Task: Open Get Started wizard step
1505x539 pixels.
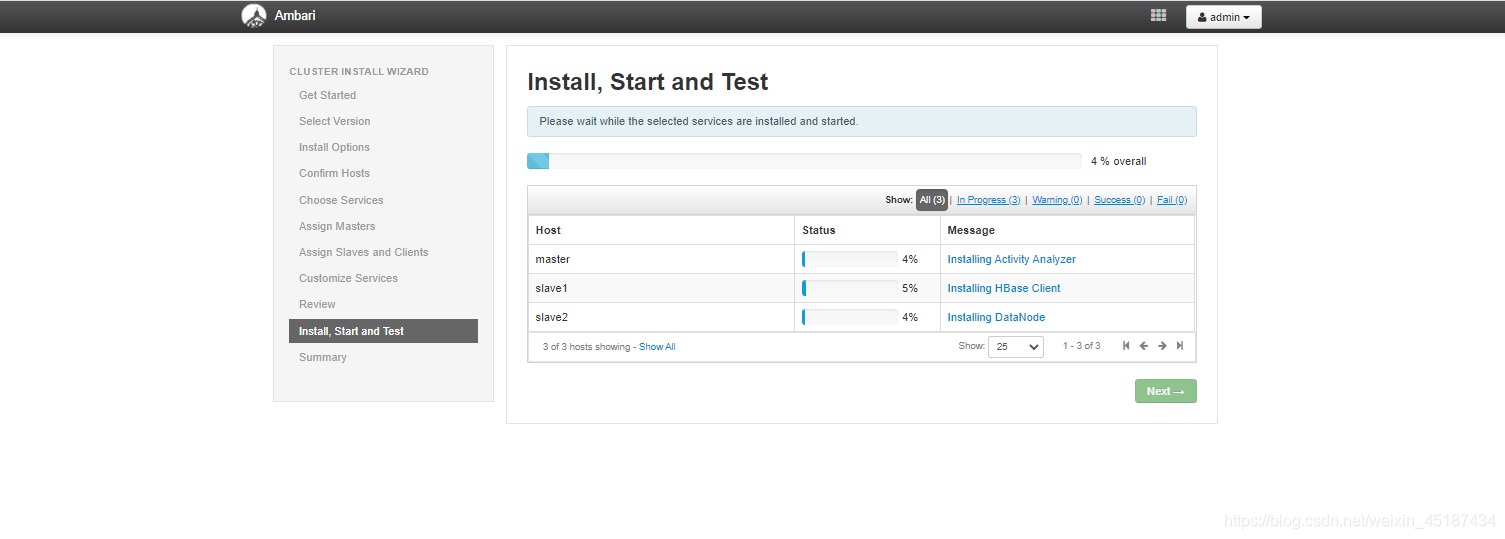Action: click(x=327, y=95)
